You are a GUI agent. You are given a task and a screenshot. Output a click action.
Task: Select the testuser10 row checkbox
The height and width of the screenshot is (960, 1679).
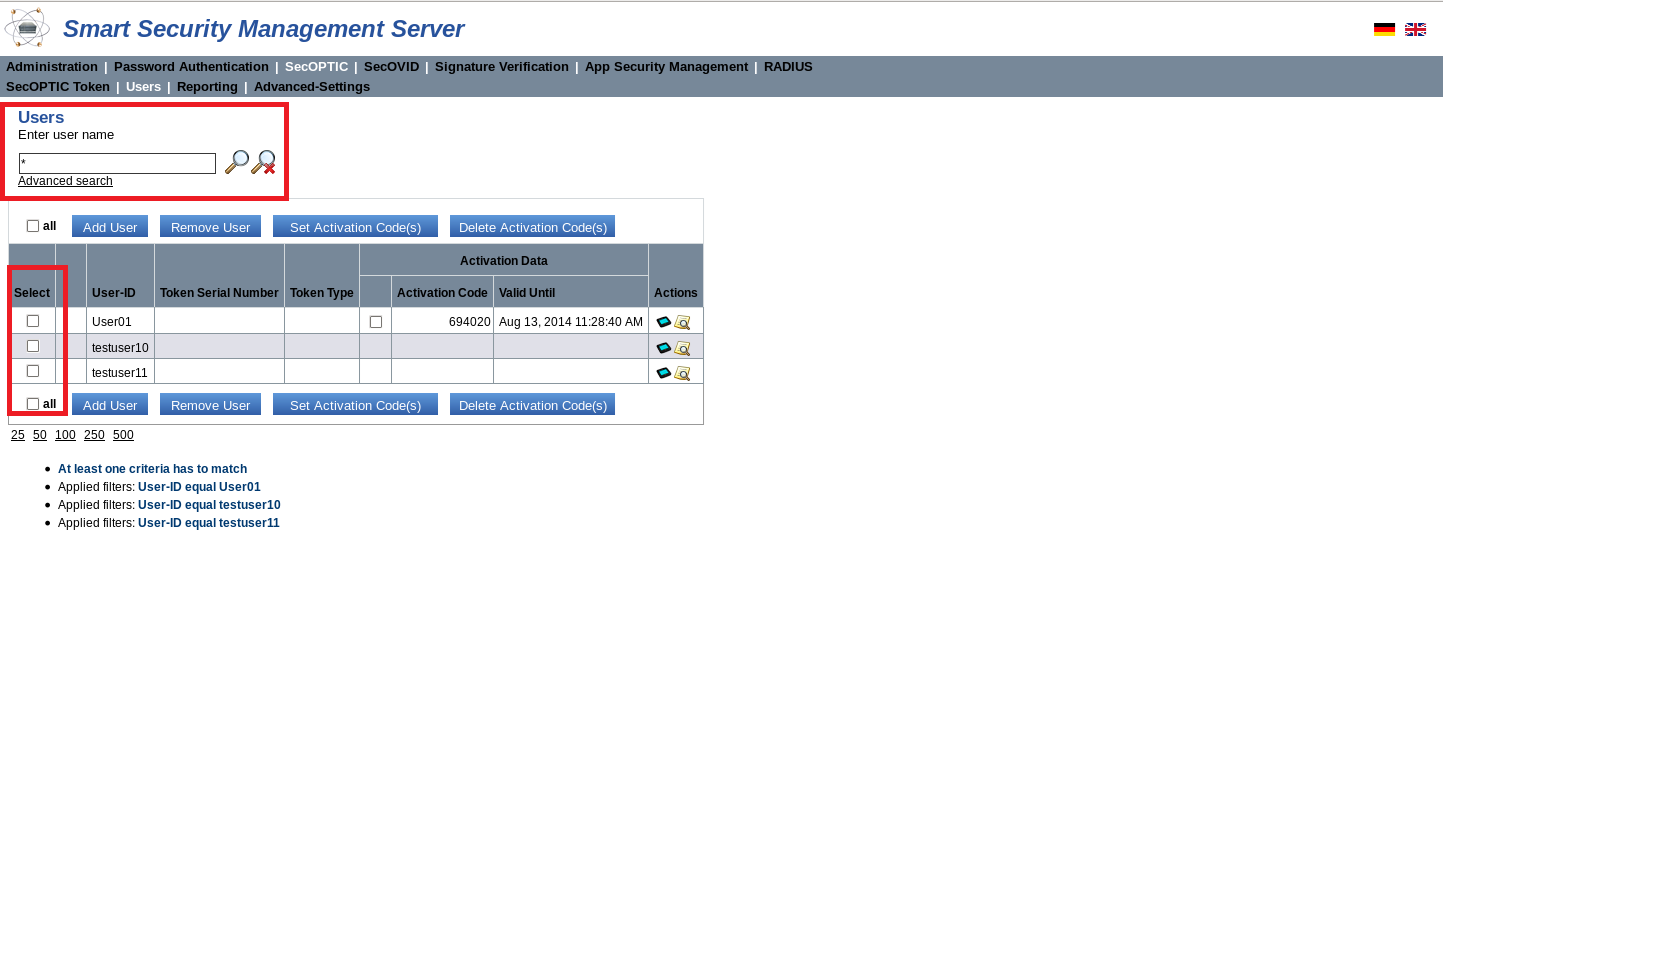33,346
